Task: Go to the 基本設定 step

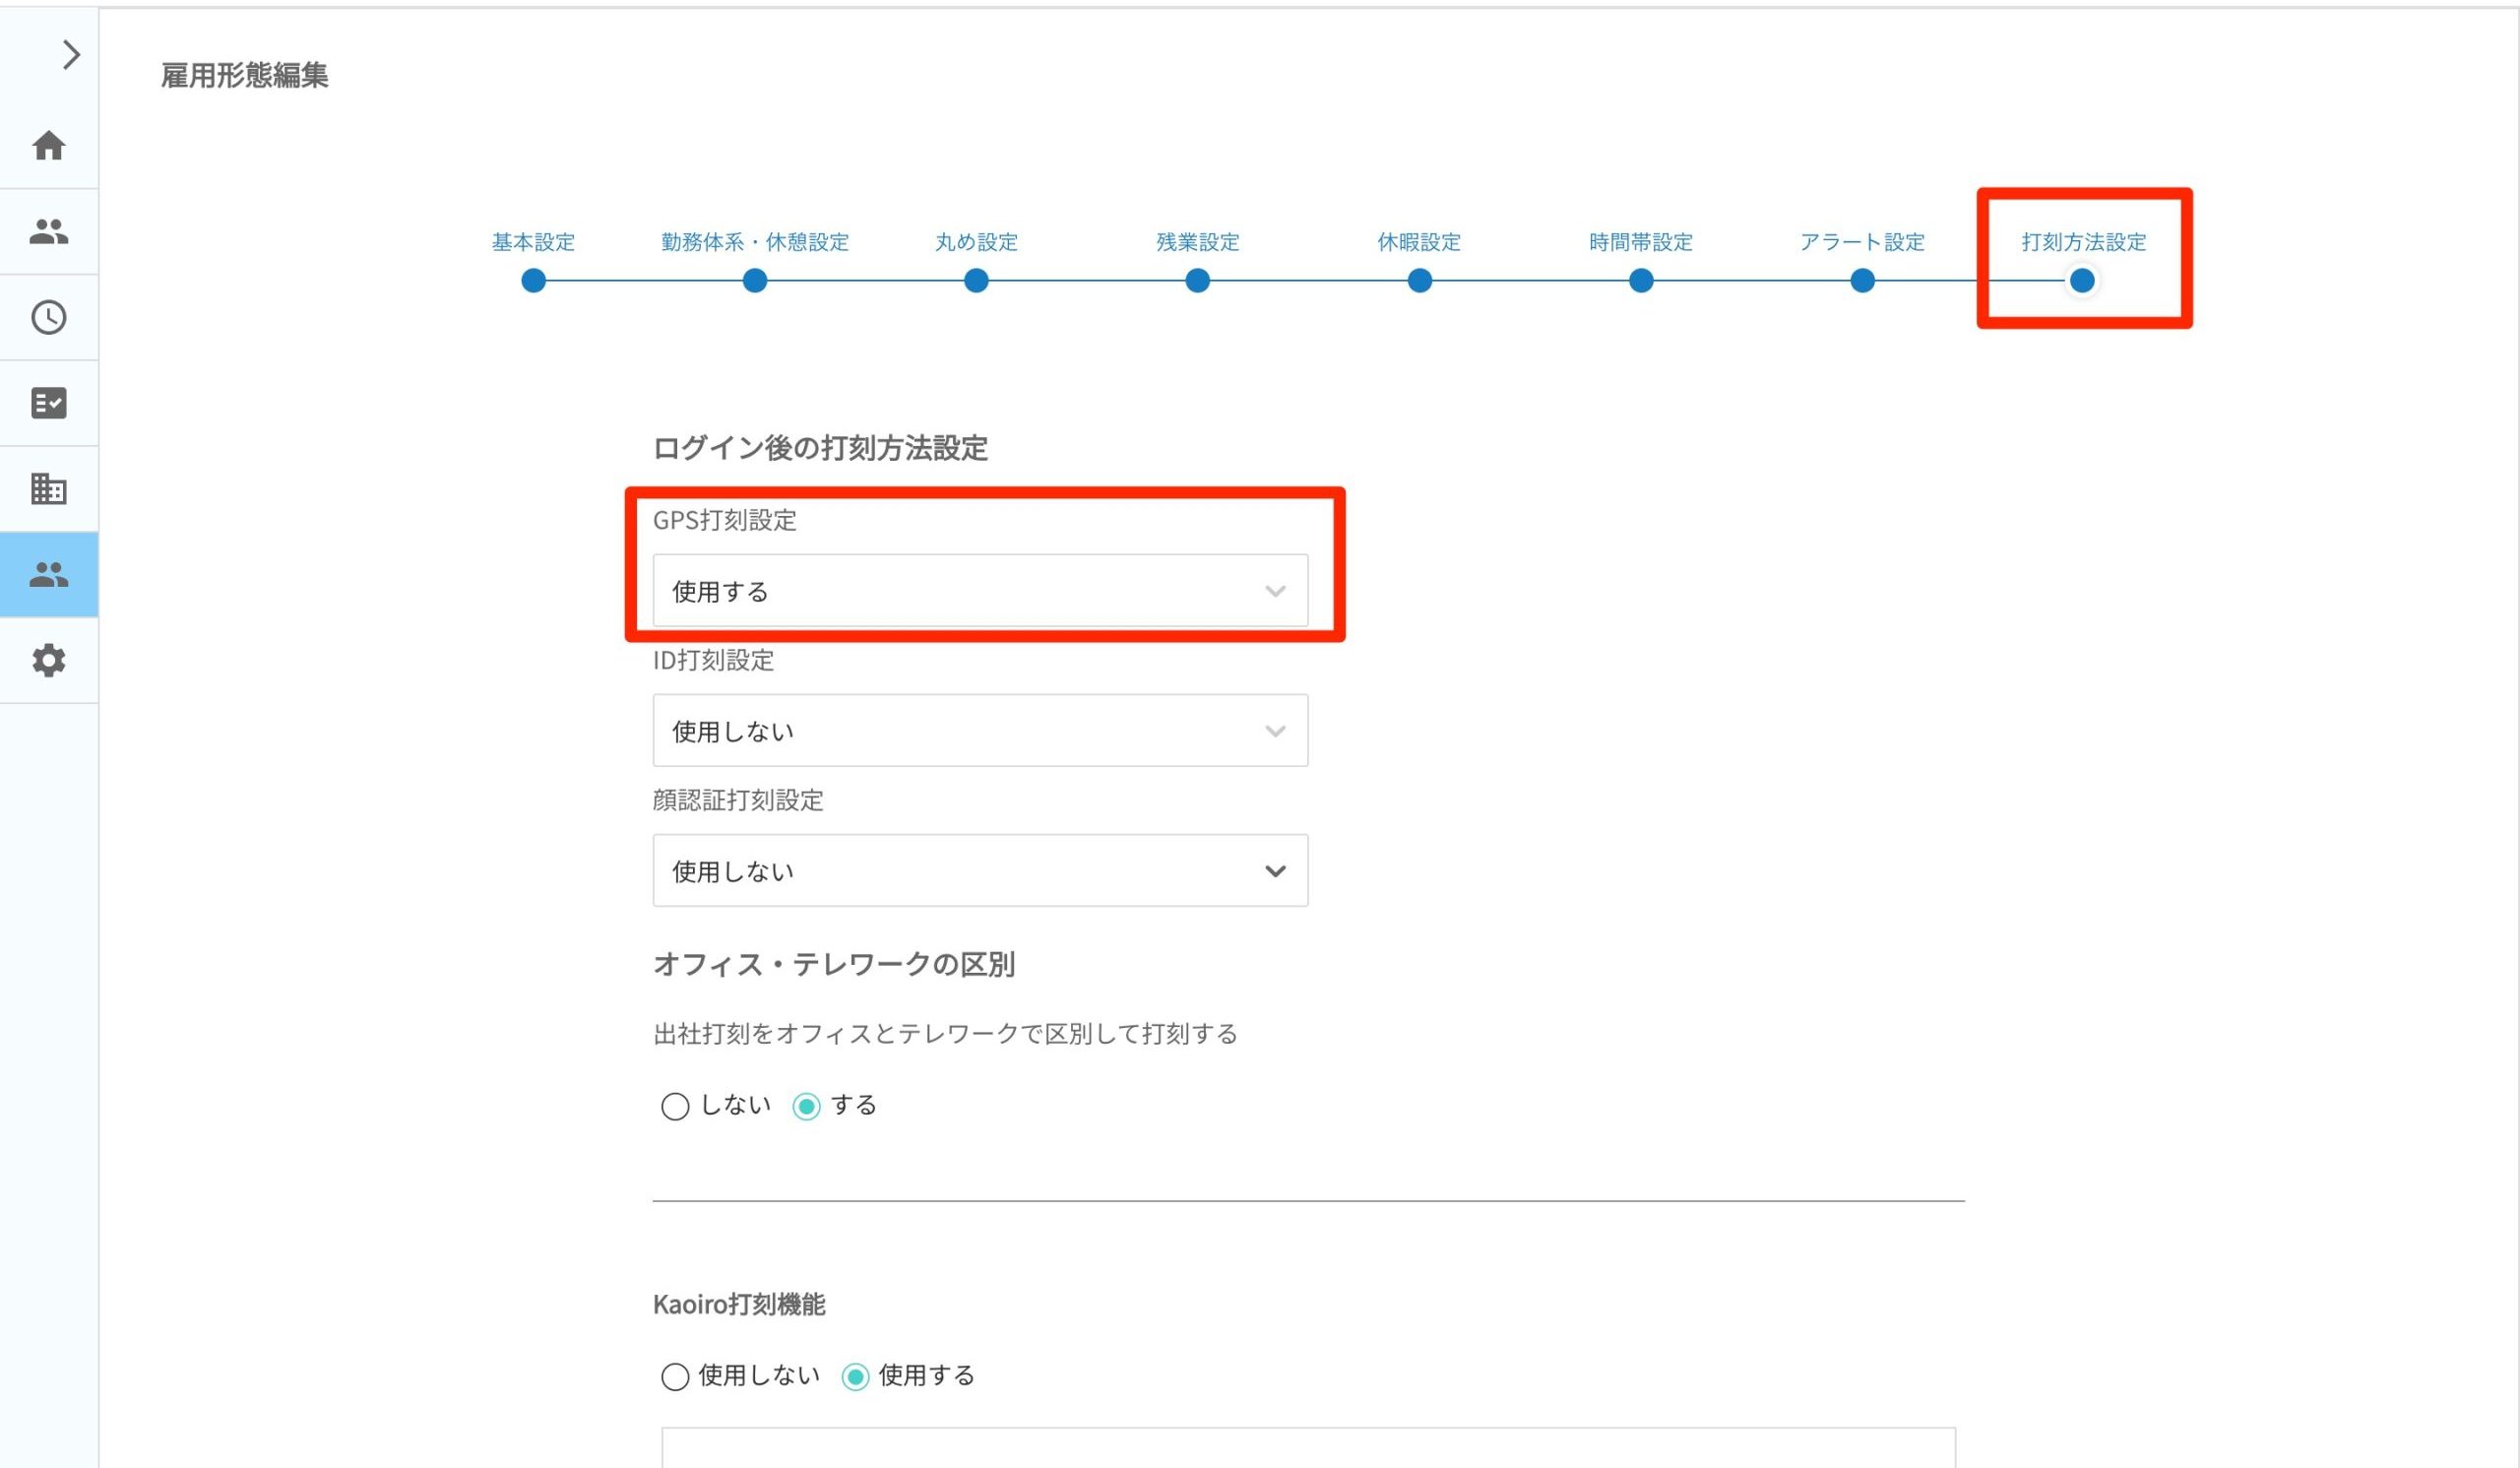Action: click(x=533, y=242)
